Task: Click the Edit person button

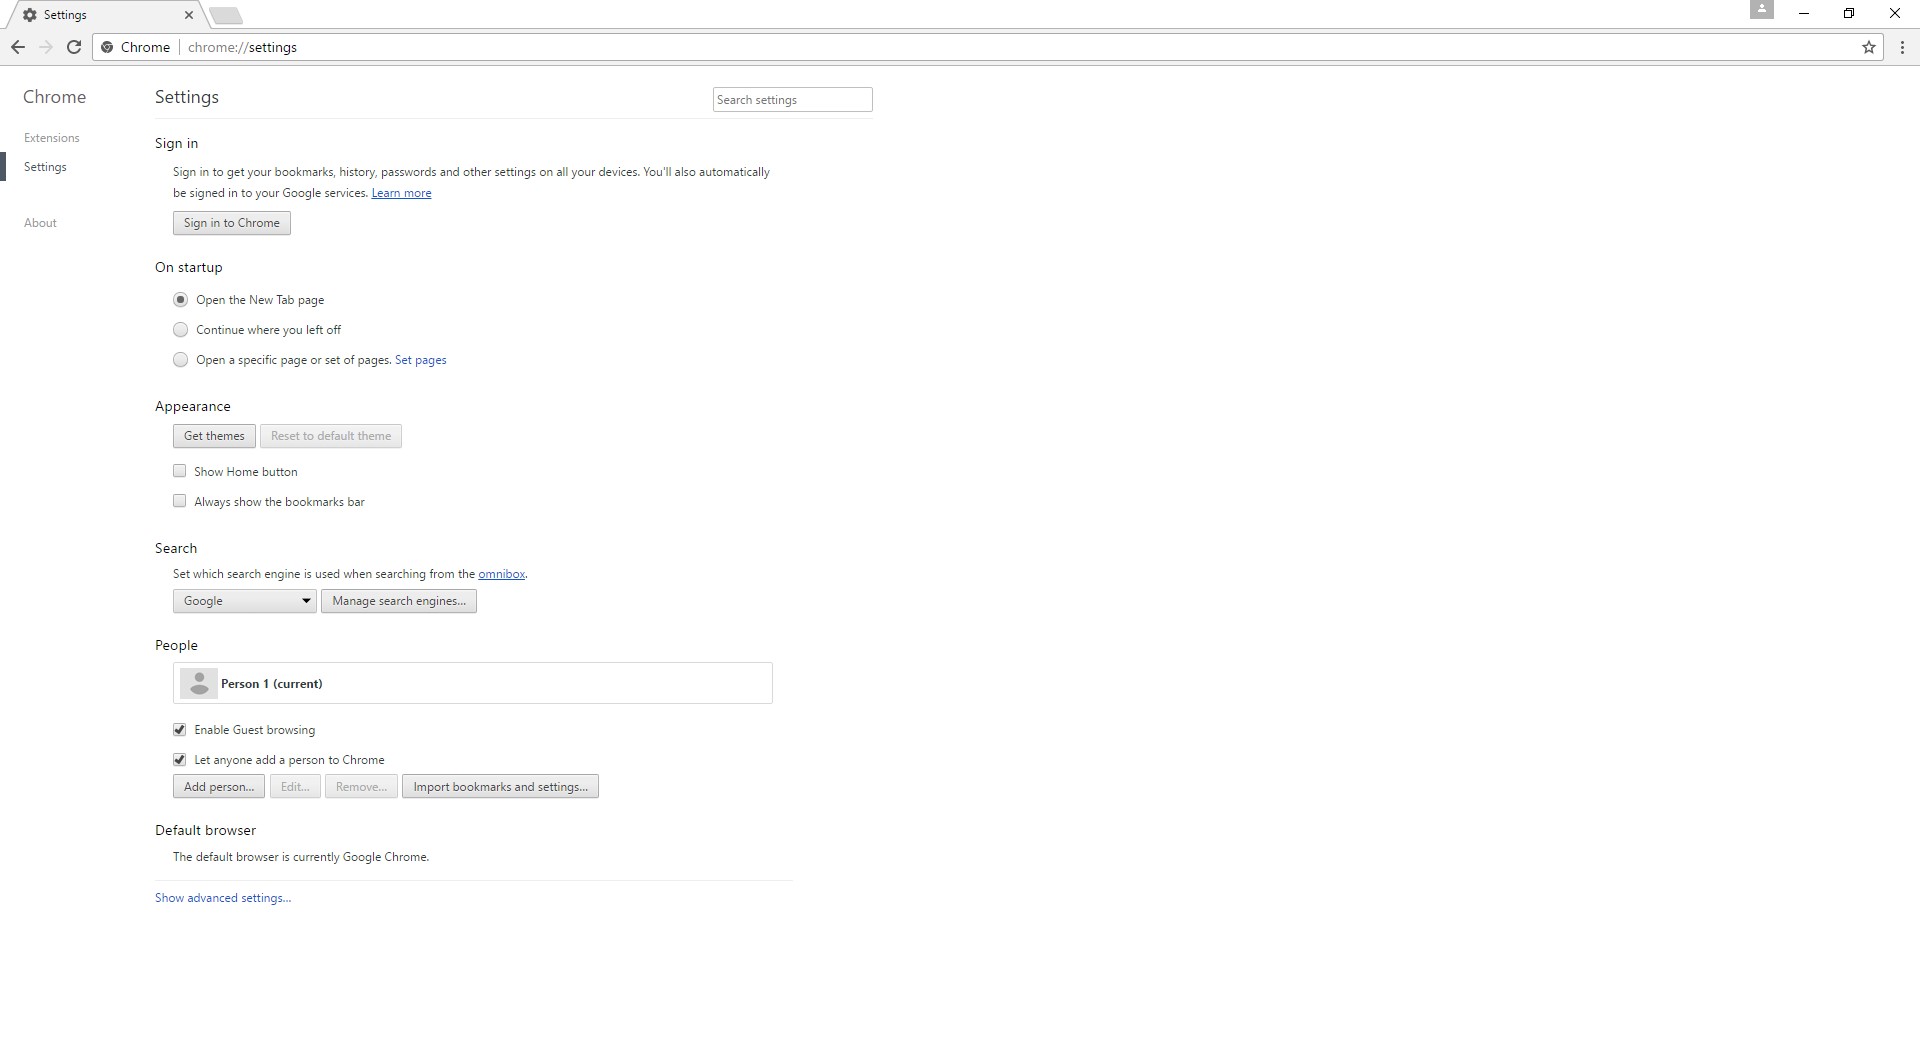Action: [295, 787]
